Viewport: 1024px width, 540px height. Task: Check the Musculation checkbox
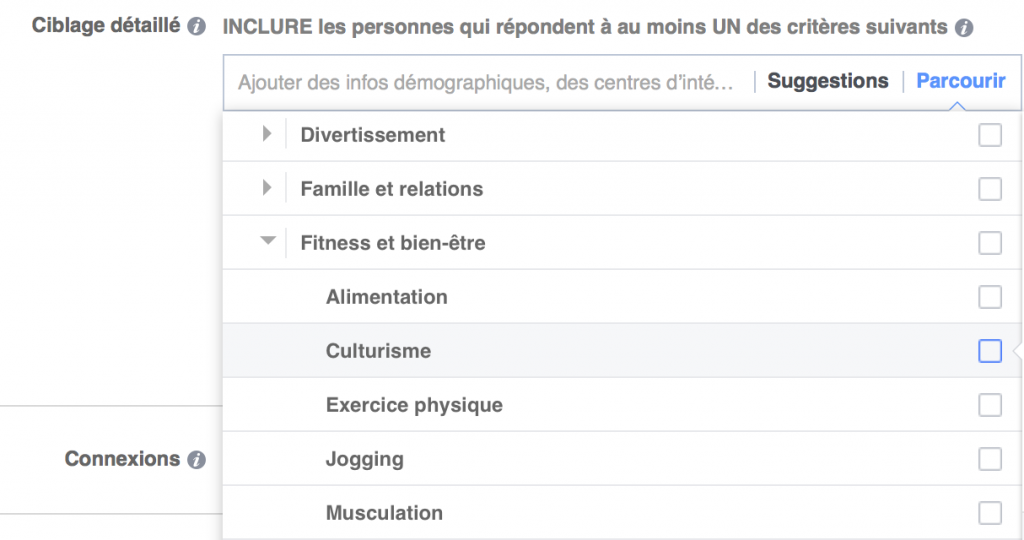pos(990,513)
